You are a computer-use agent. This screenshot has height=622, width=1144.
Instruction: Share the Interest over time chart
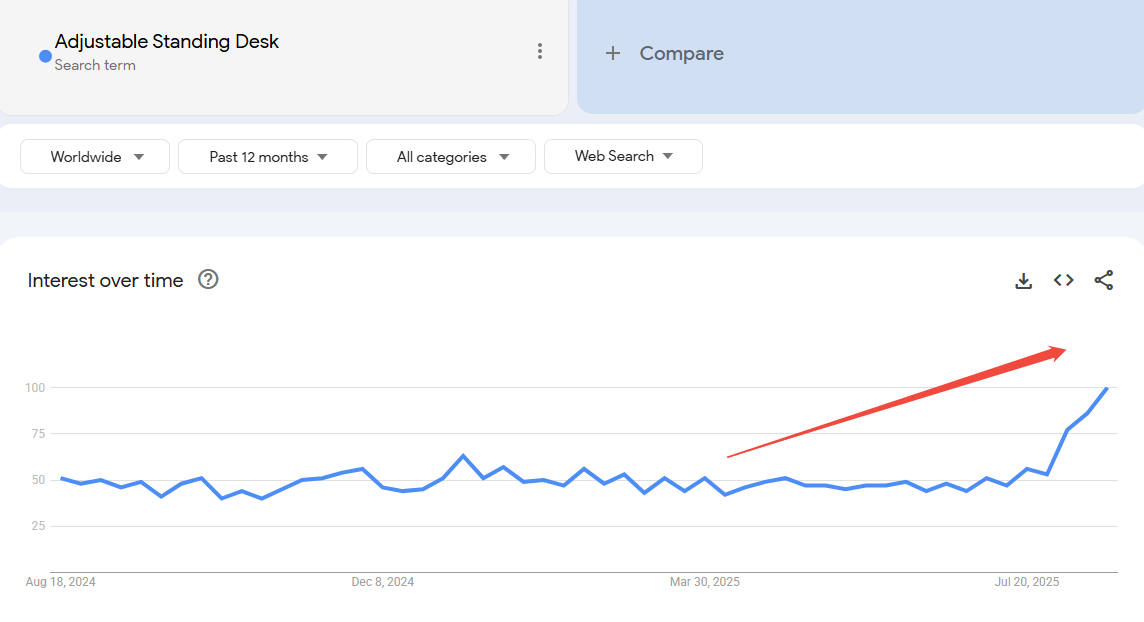[1104, 280]
